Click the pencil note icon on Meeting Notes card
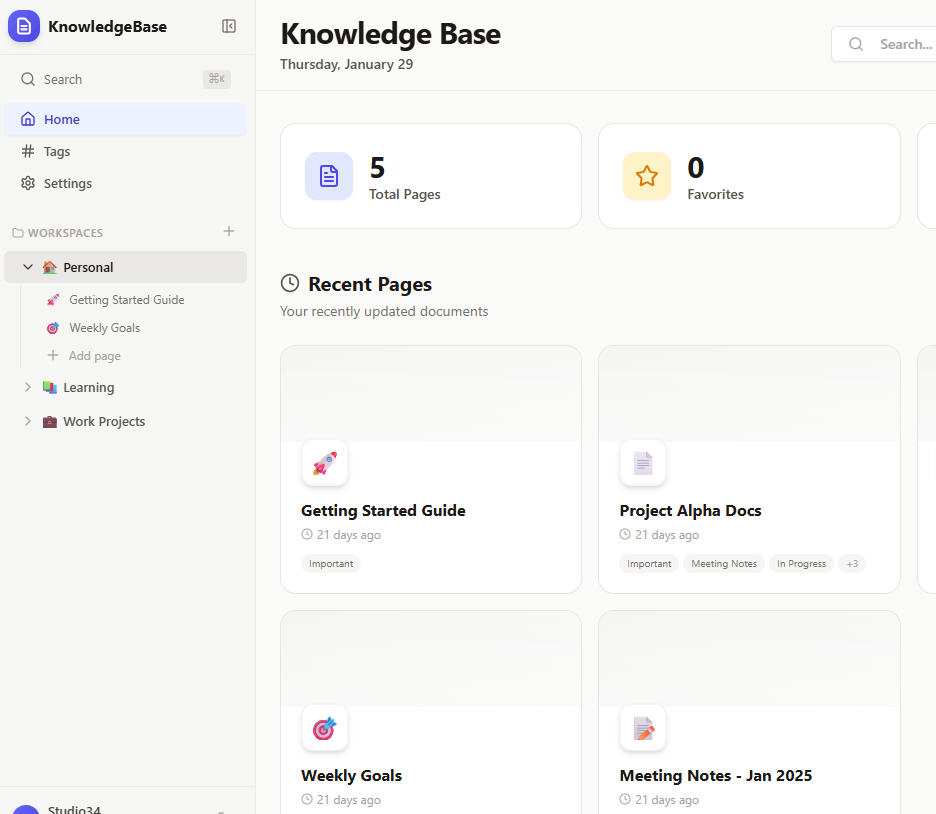The image size is (936, 814). coord(643,728)
